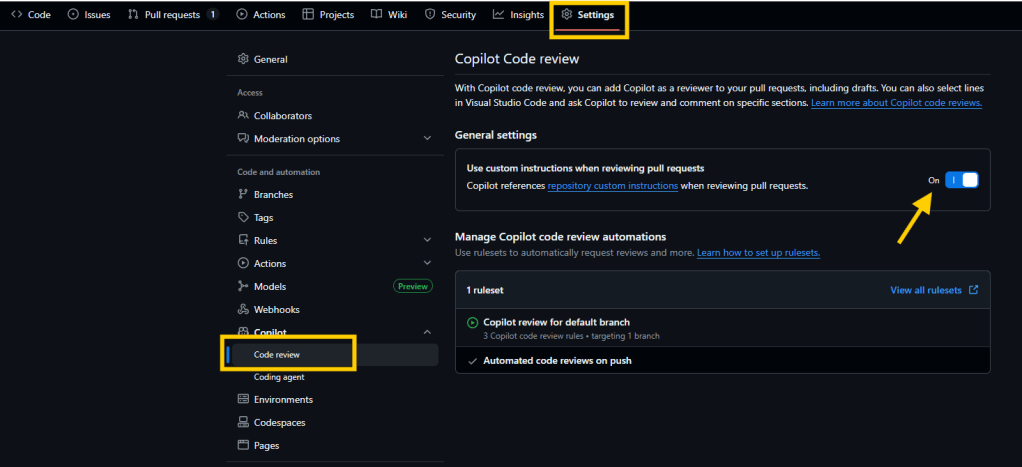
Task: Click the Codespaces icon in sidebar
Action: [243, 423]
